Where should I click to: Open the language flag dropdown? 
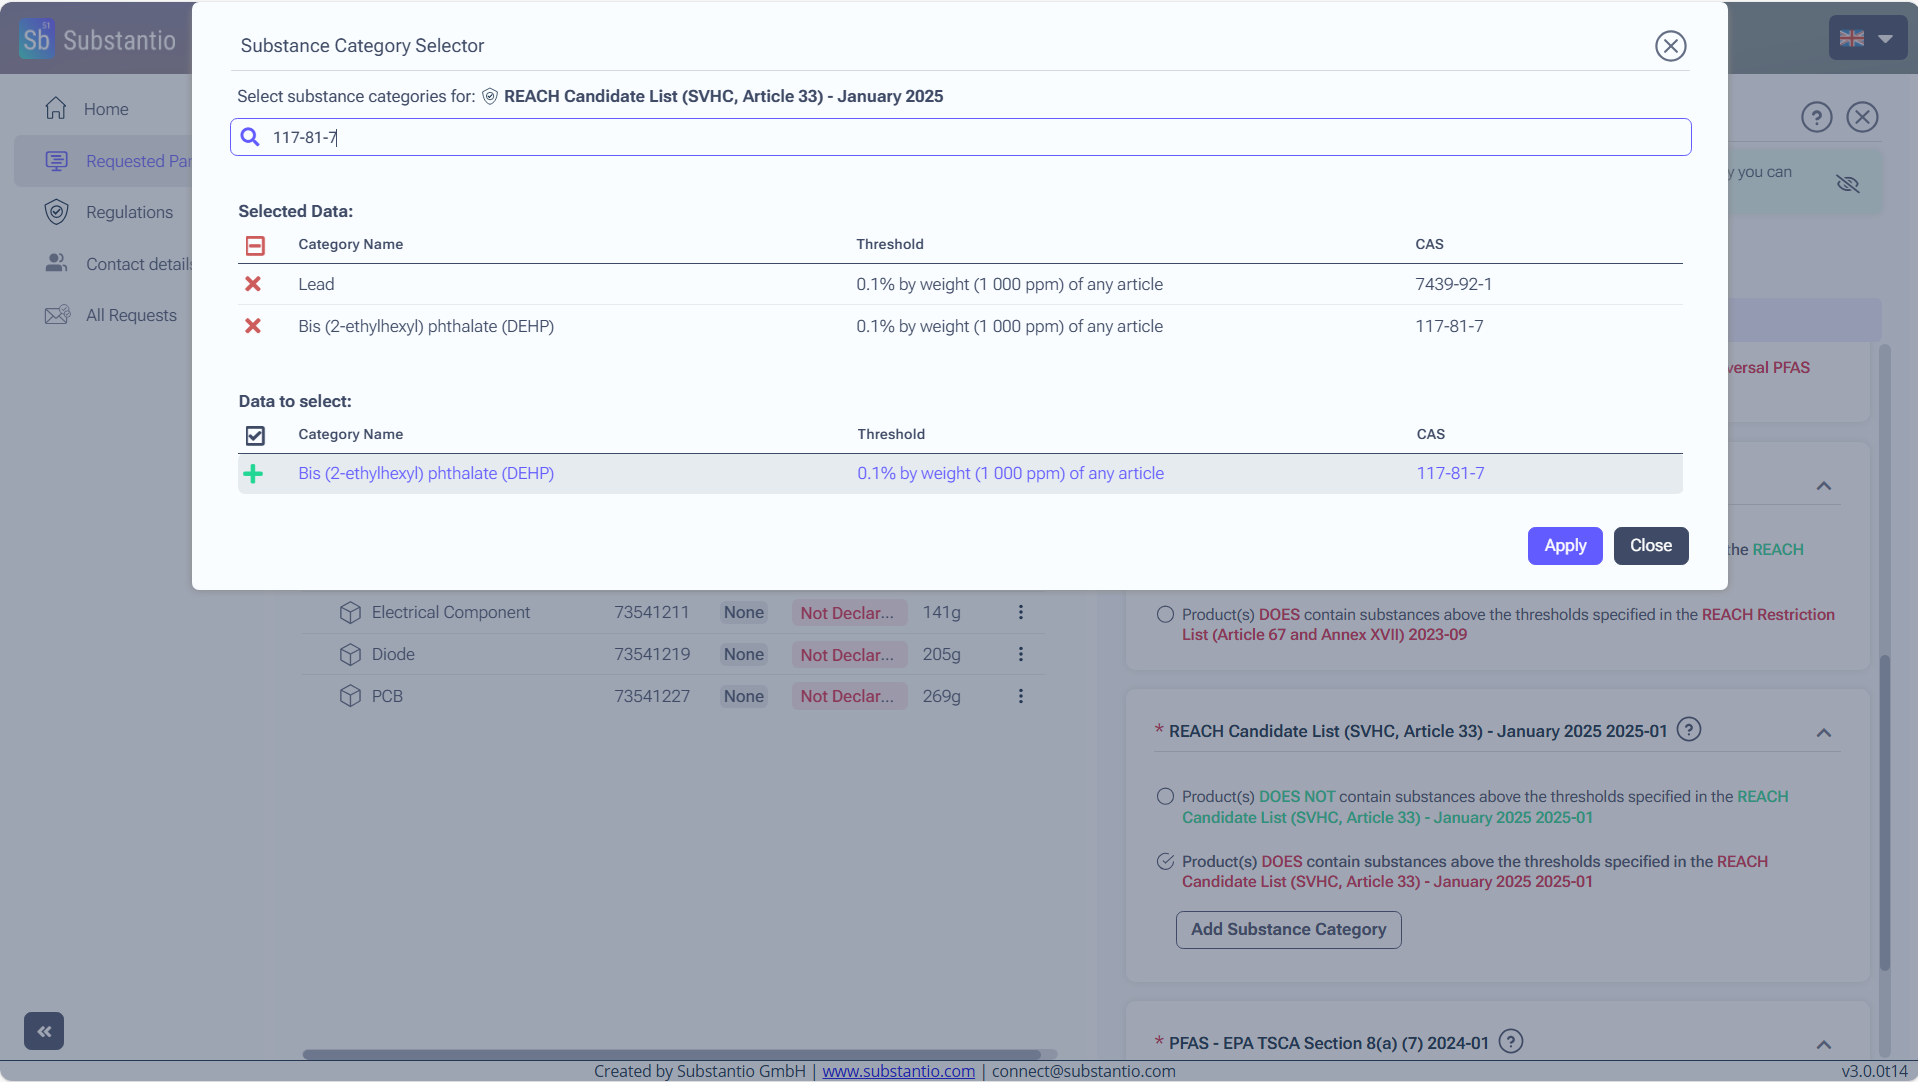(x=1866, y=39)
